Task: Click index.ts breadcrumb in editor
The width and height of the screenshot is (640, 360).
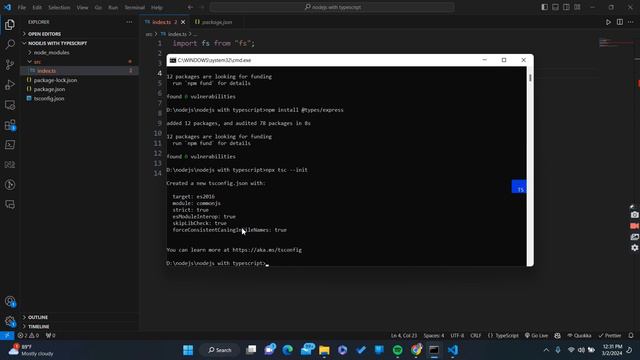Action: coord(177,34)
